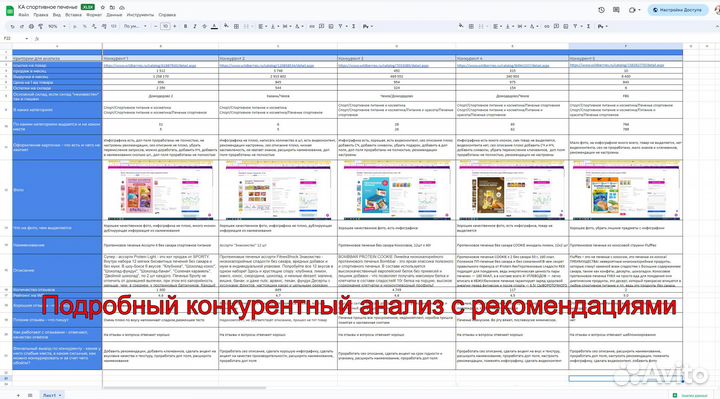Screen dimensions: 720x399
Task: Click the document title КА спортивное печенье
Action: [x=48, y=7]
